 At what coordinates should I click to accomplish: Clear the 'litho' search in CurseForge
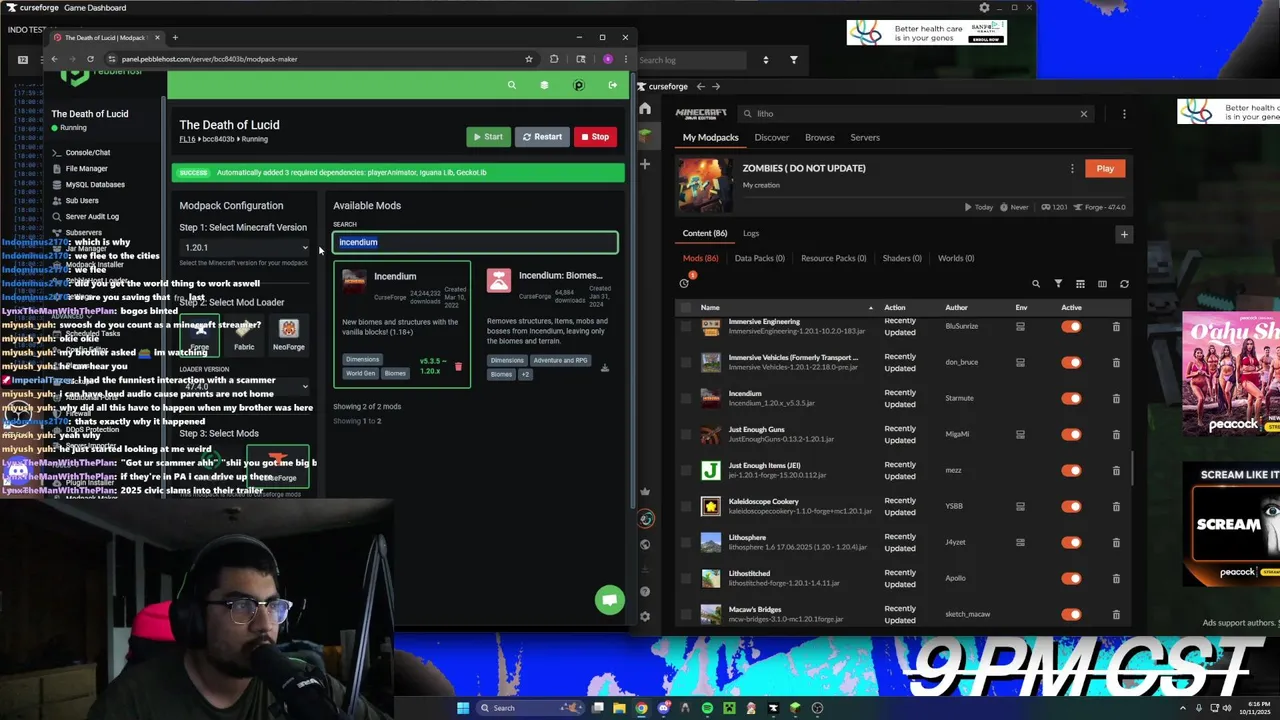coord(1083,114)
